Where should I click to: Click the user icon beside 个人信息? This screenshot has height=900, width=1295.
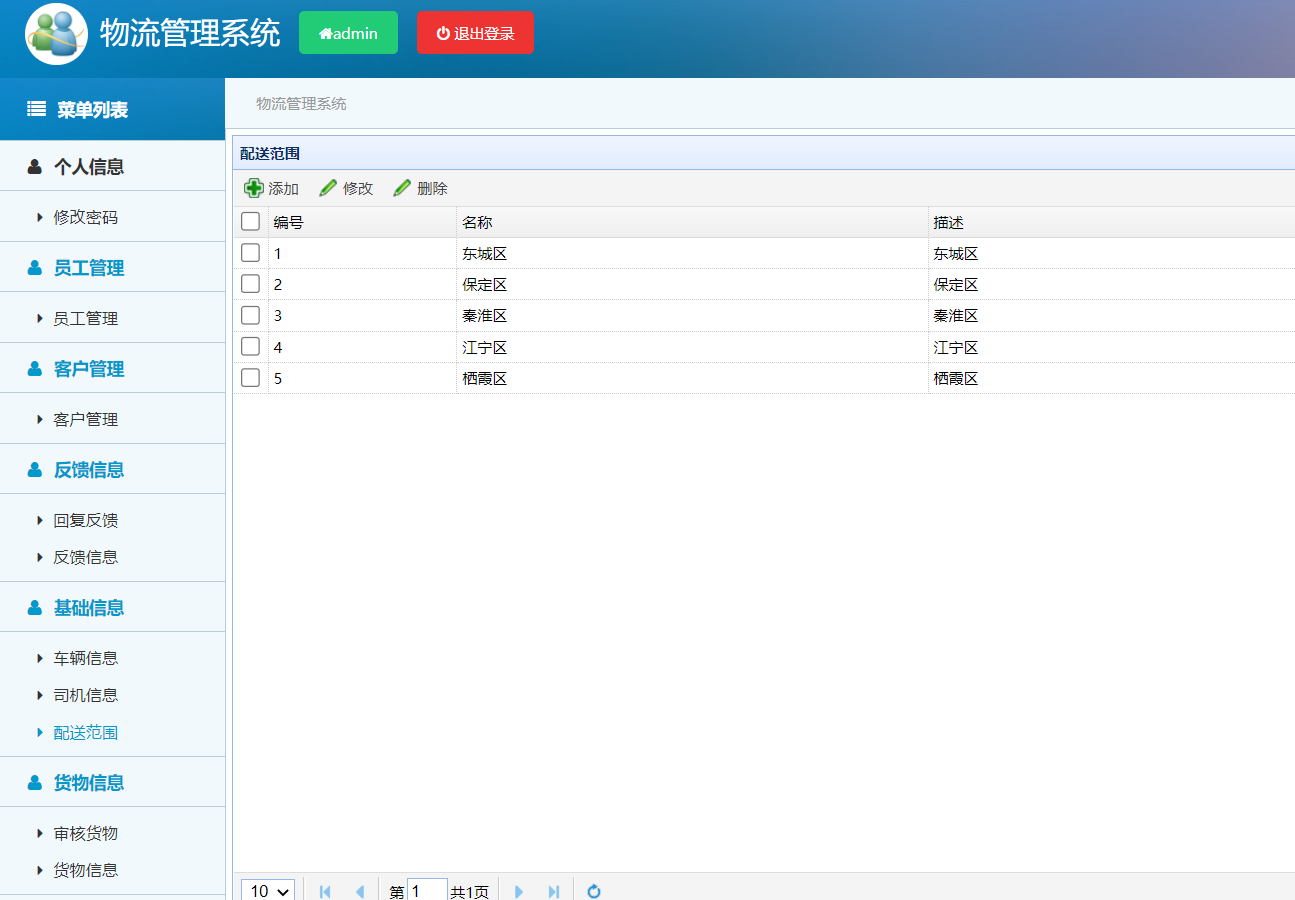pos(35,166)
